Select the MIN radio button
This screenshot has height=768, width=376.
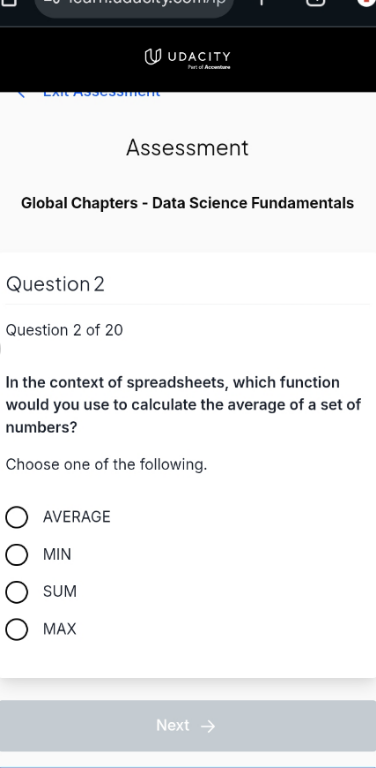(x=17, y=554)
